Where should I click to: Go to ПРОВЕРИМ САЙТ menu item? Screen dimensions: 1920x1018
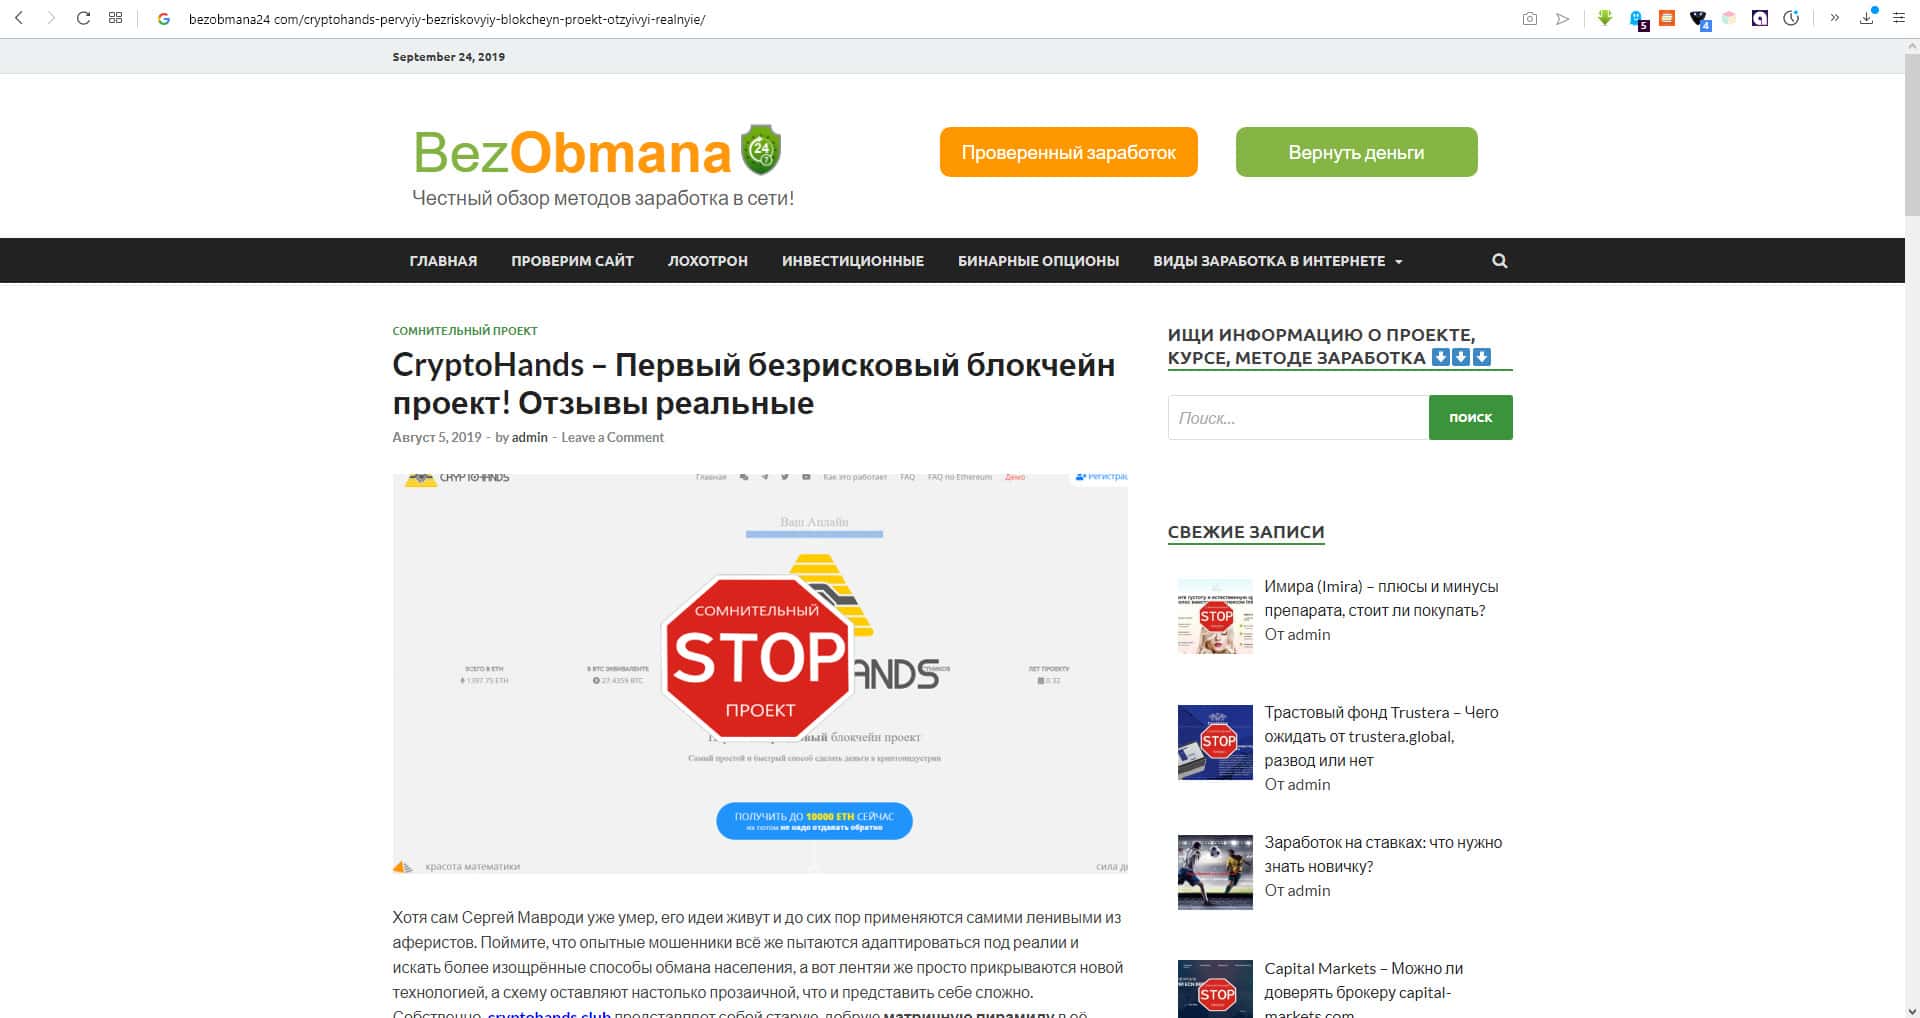[x=572, y=261]
